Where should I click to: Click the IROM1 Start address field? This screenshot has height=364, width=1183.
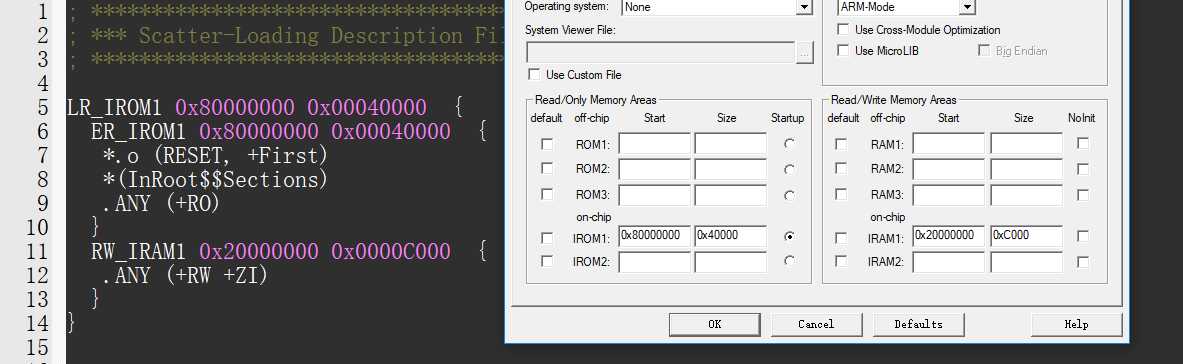(x=655, y=236)
